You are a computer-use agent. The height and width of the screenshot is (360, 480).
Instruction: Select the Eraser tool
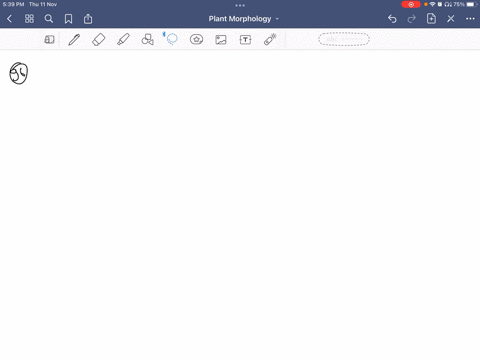[x=99, y=40]
